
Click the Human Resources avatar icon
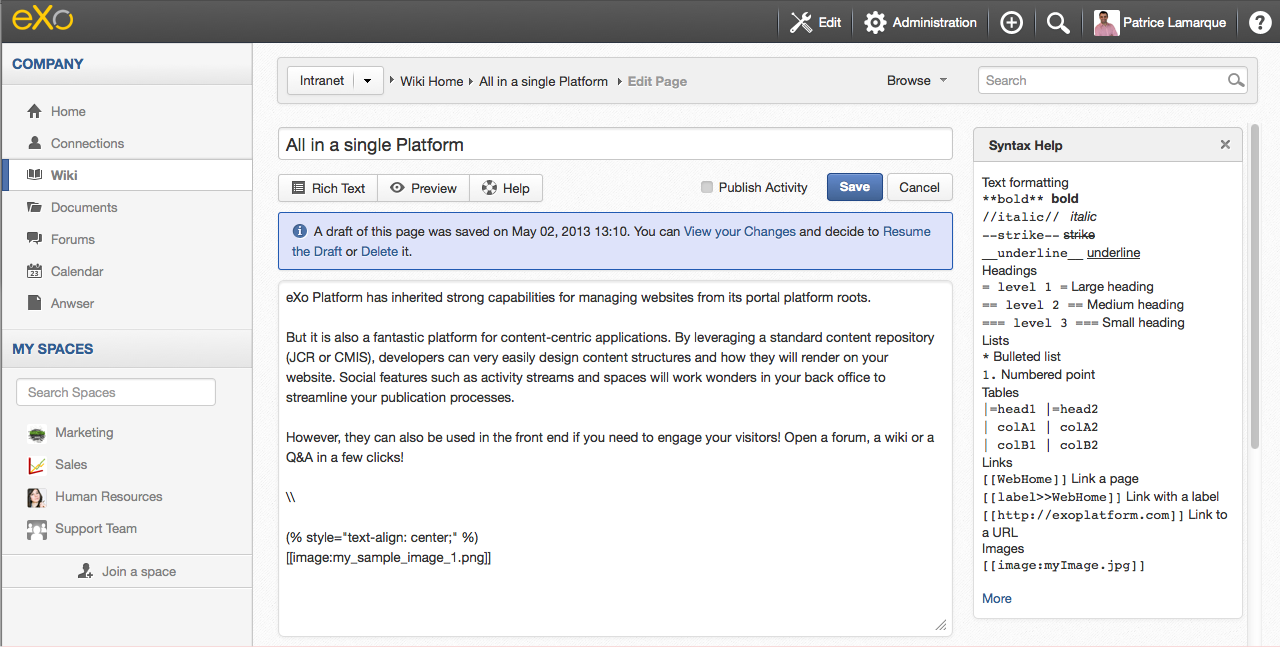coord(37,497)
